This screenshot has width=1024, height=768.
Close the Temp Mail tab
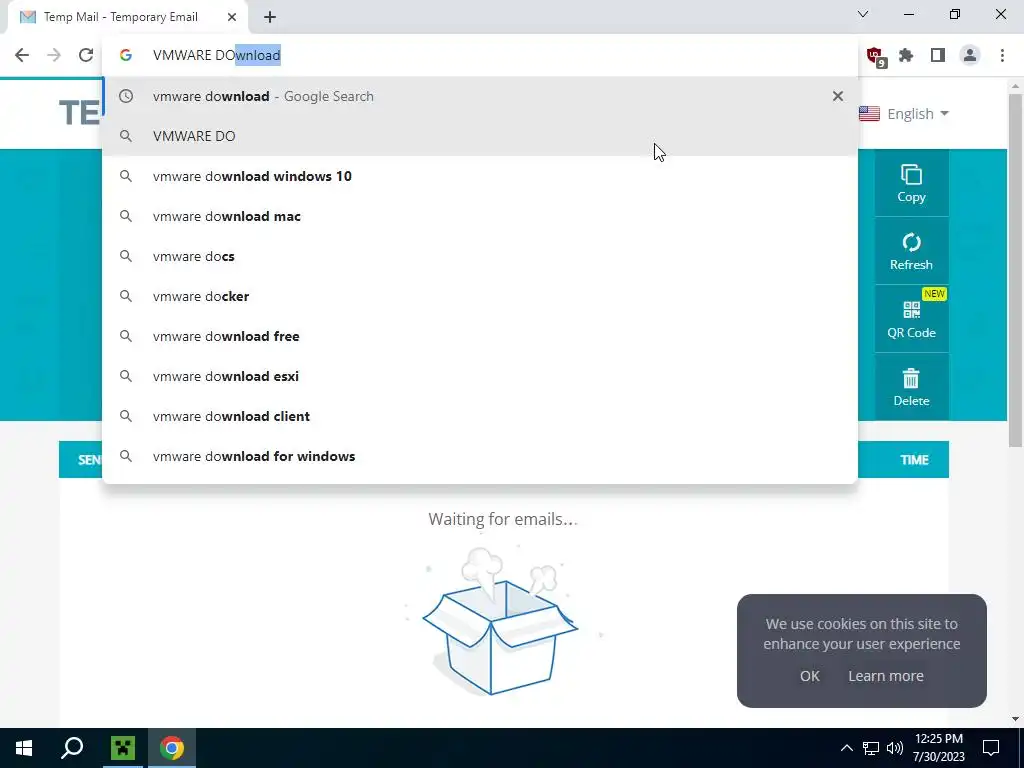click(x=232, y=17)
